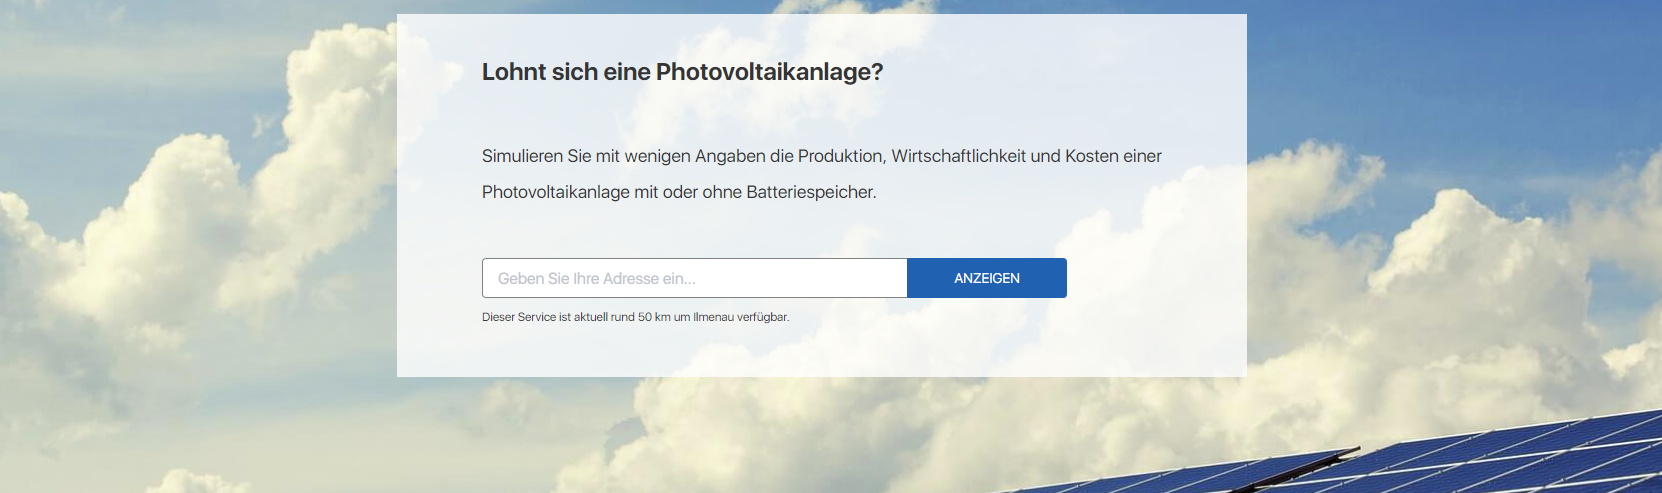Viewport: 1662px width, 493px height.
Task: Select the 'Geben Sie Ihre Adresse ein...' placeholder
Action: point(596,279)
